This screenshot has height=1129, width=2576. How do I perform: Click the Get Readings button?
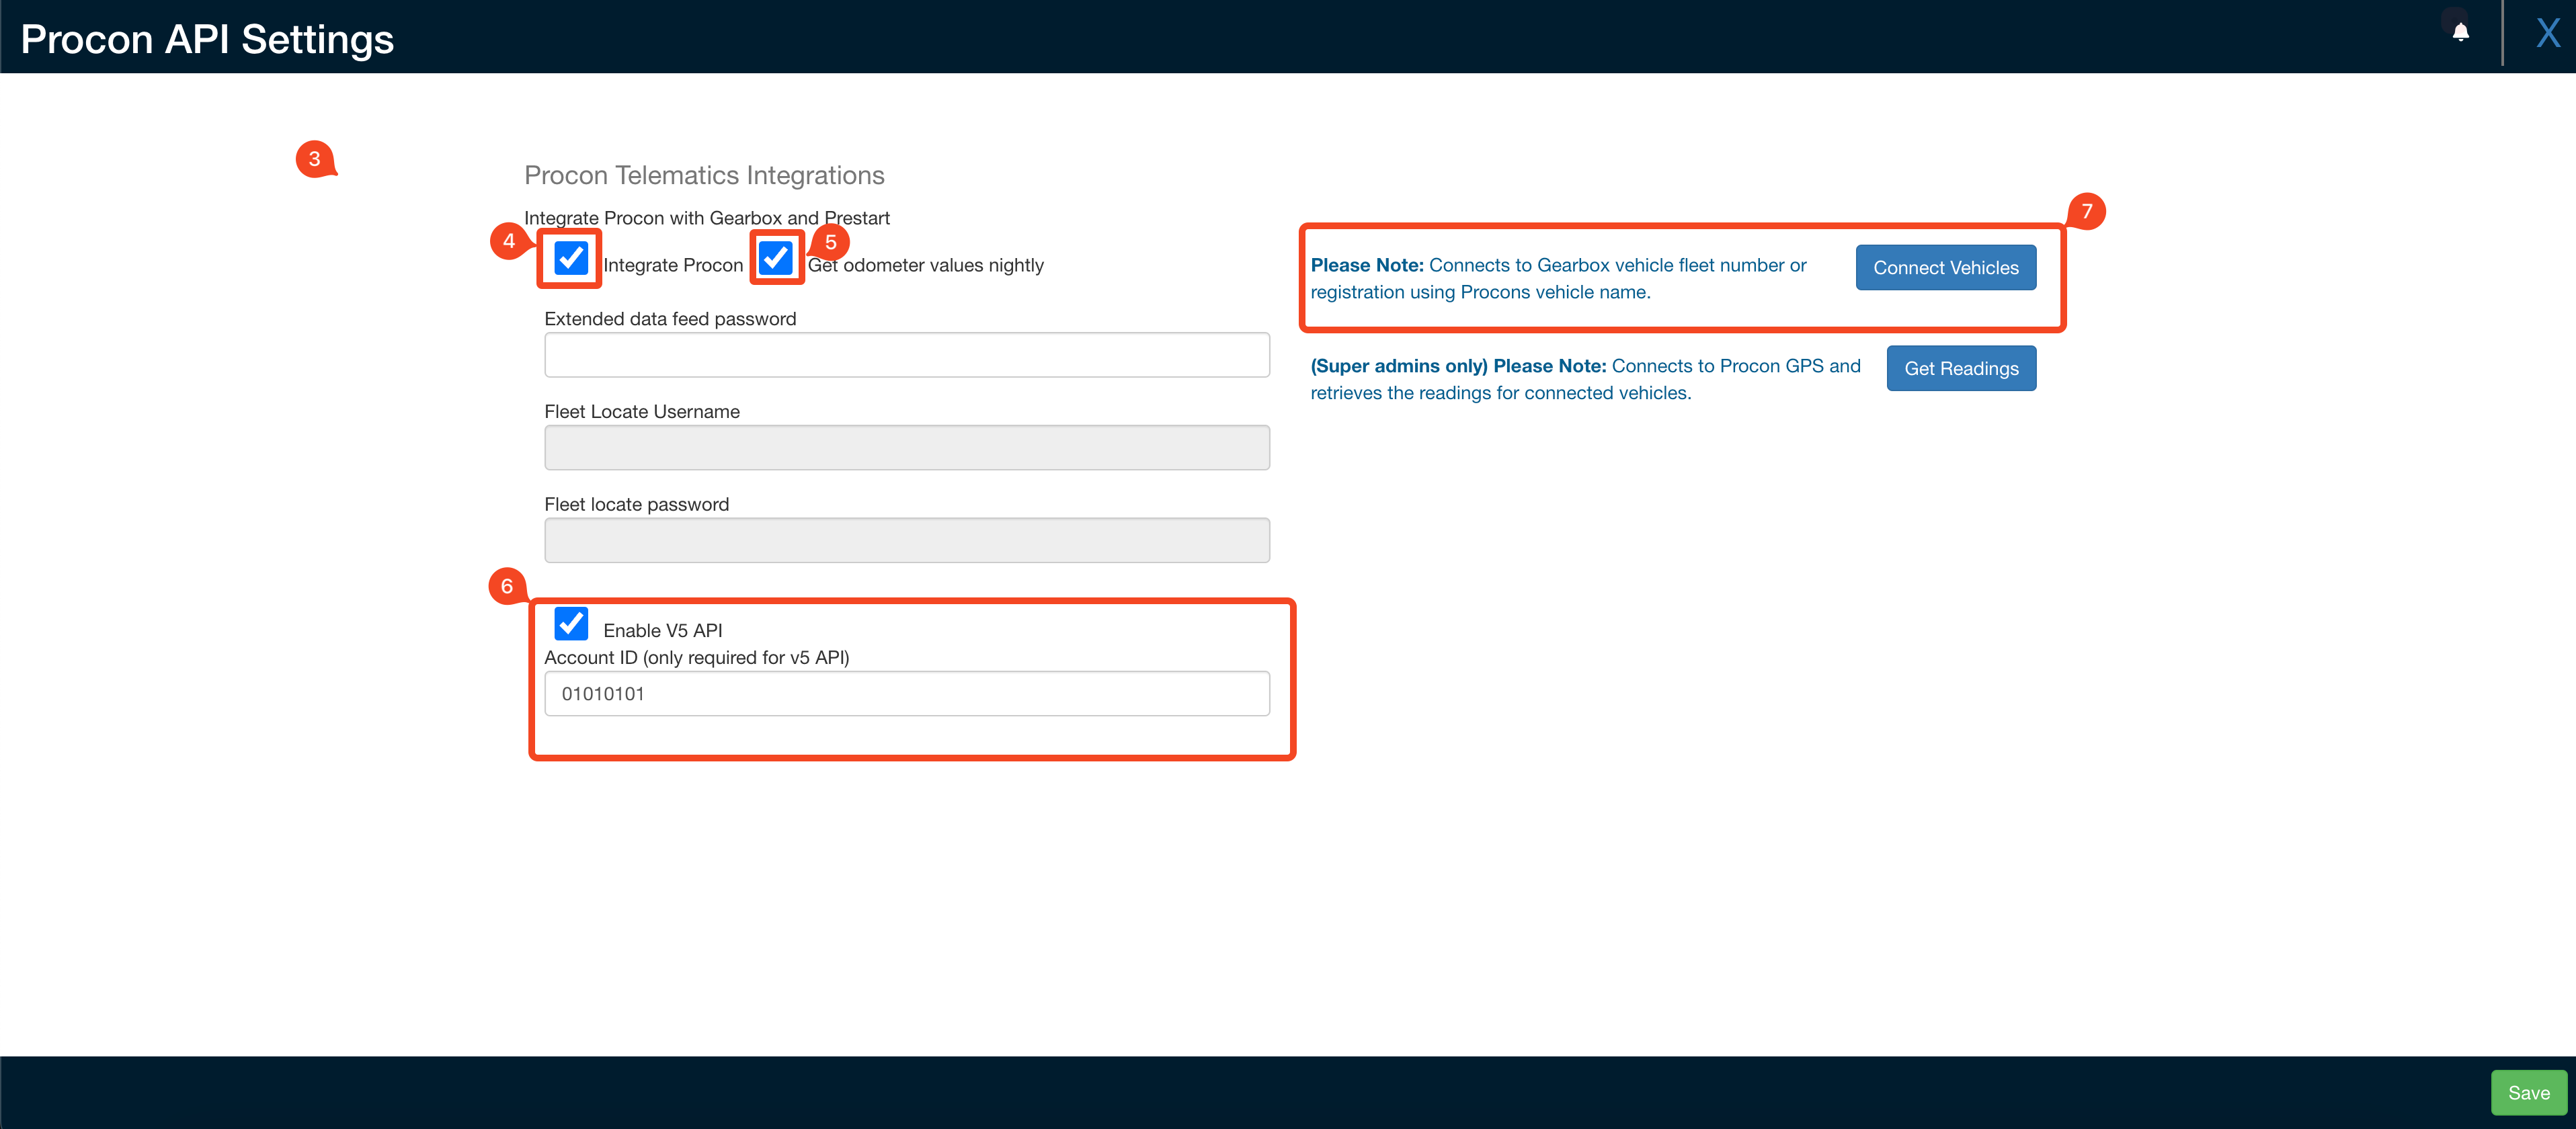tap(1961, 368)
